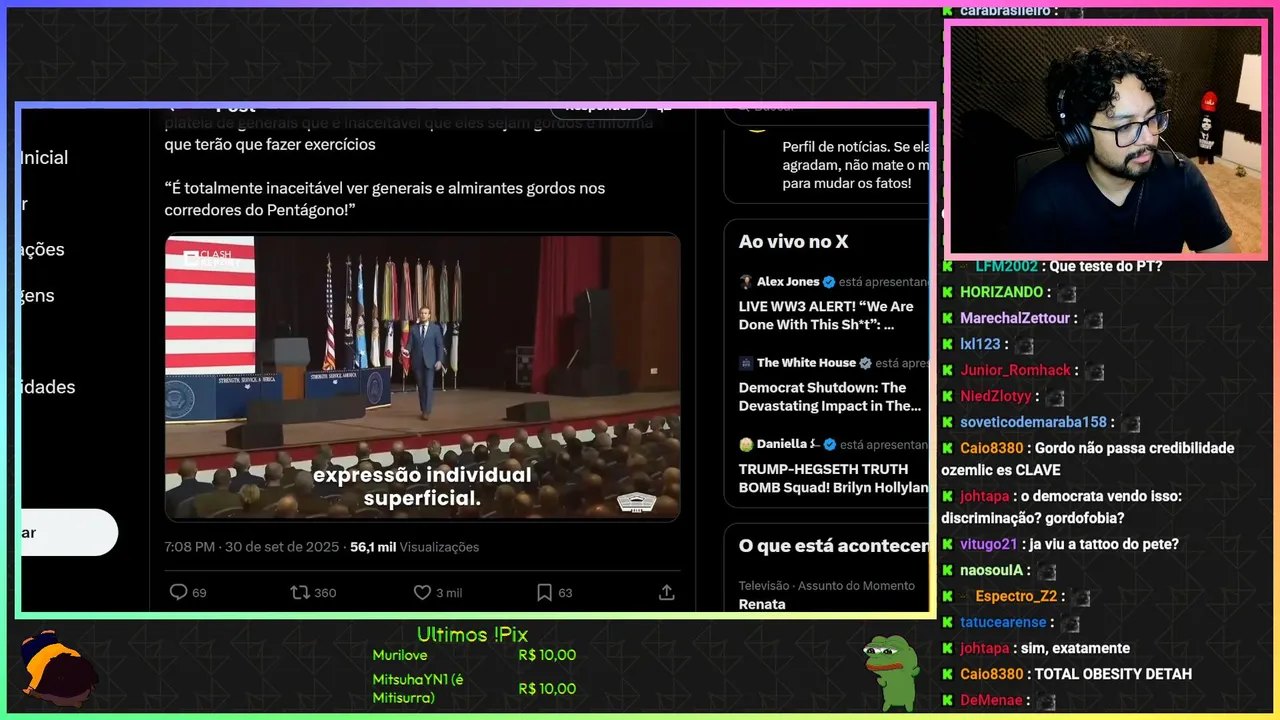Click the emote after Espectro_Z2's name
The image size is (1280, 720).
tap(1081, 597)
